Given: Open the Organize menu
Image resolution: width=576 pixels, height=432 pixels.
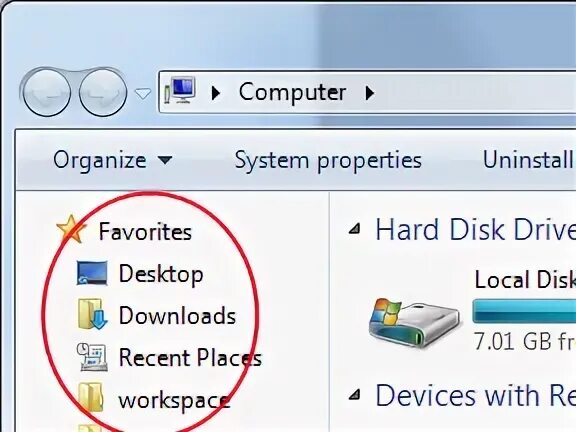Looking at the screenshot, I should click(x=112, y=161).
